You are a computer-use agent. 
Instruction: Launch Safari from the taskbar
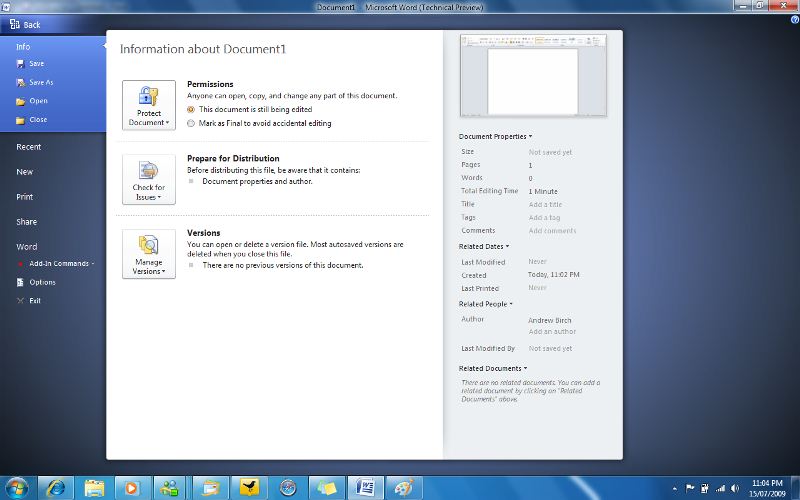click(288, 488)
